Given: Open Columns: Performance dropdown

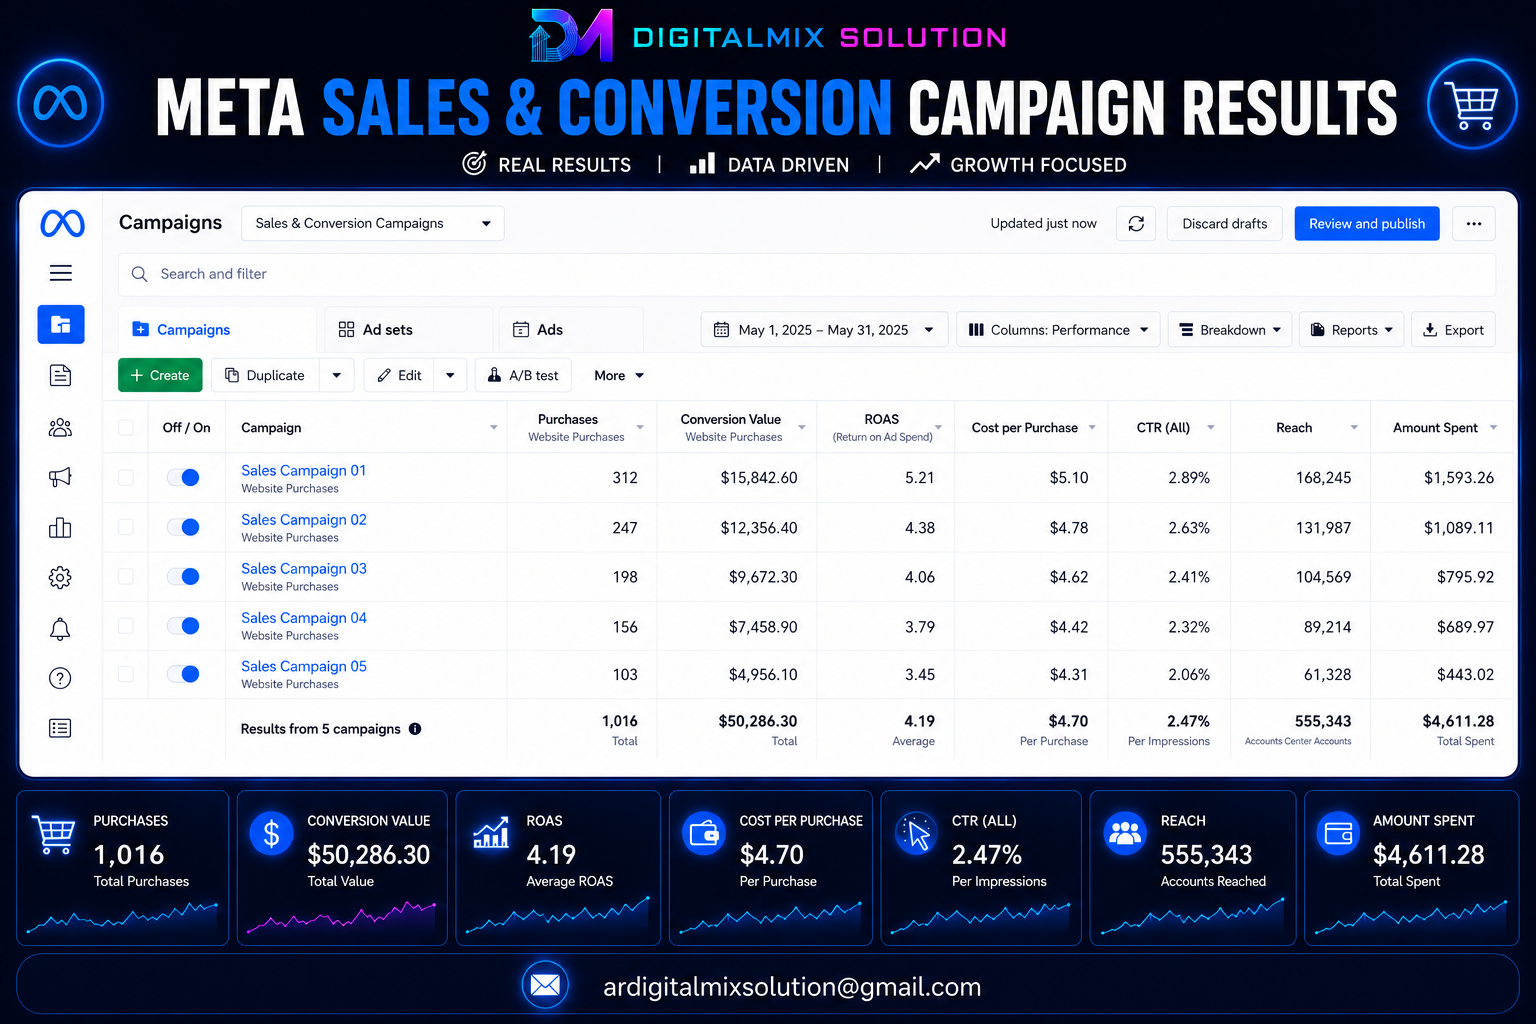Looking at the screenshot, I should [1059, 330].
